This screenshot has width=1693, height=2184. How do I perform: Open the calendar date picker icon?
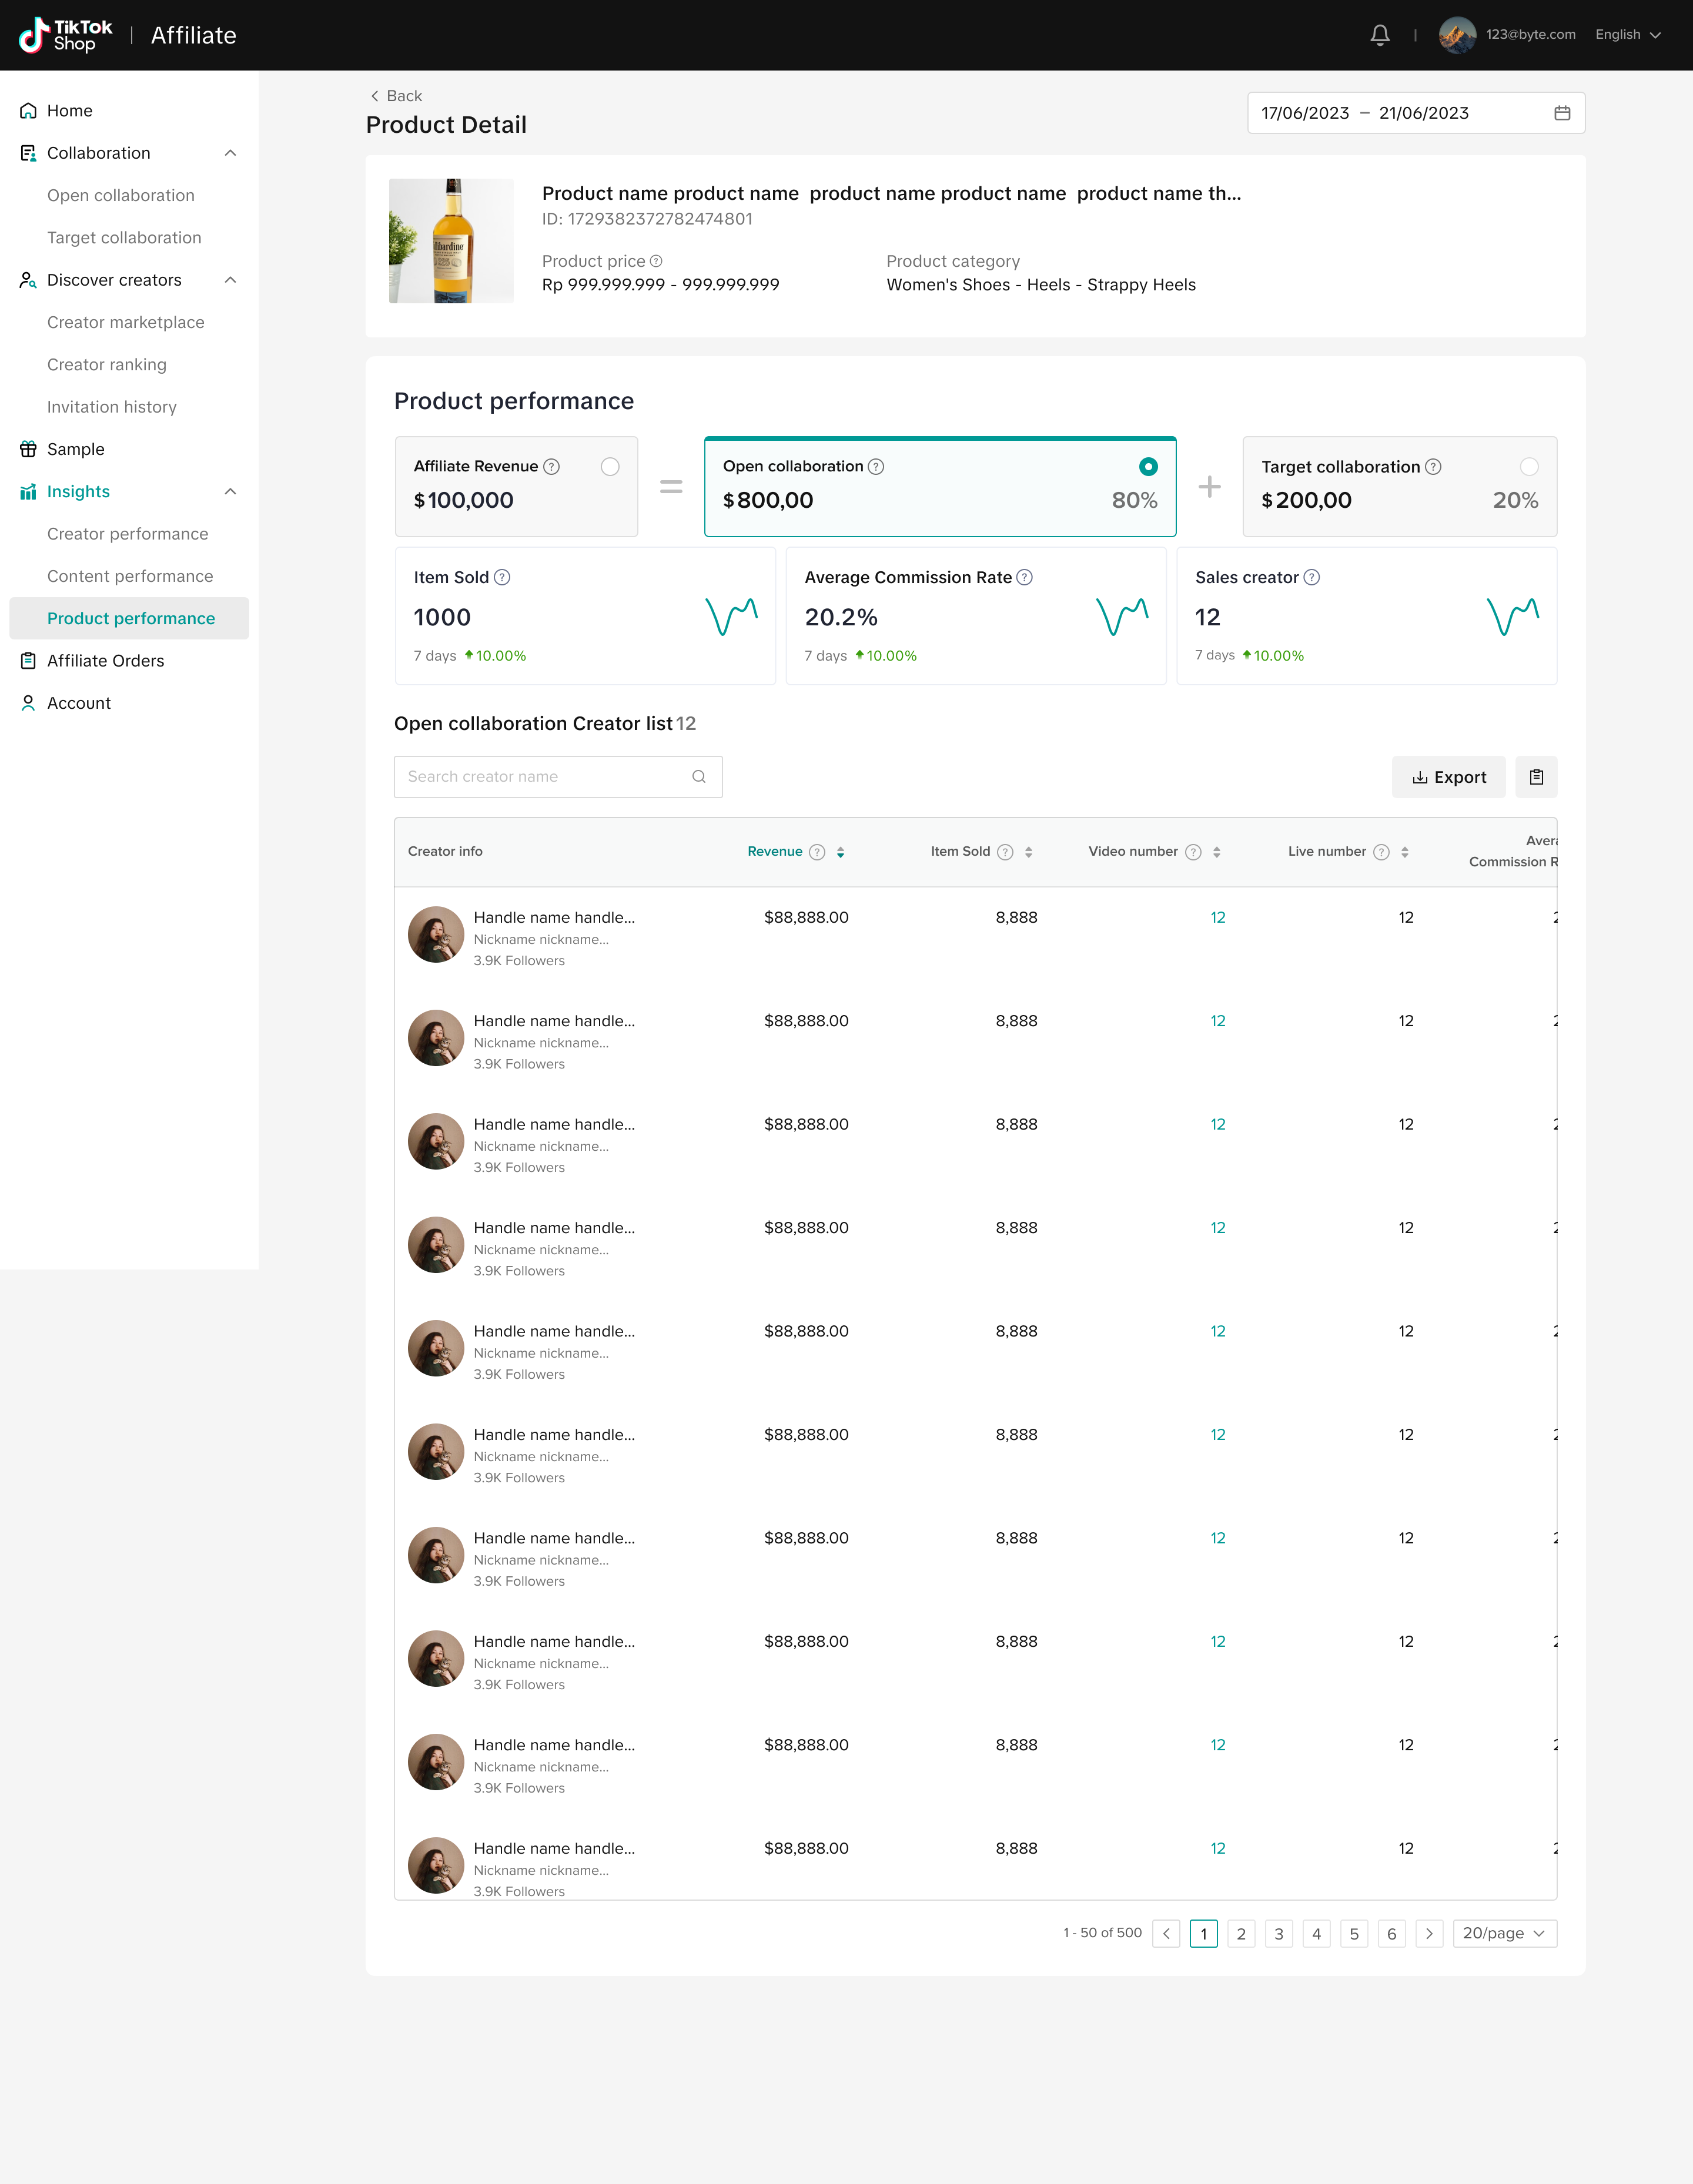tap(1562, 113)
